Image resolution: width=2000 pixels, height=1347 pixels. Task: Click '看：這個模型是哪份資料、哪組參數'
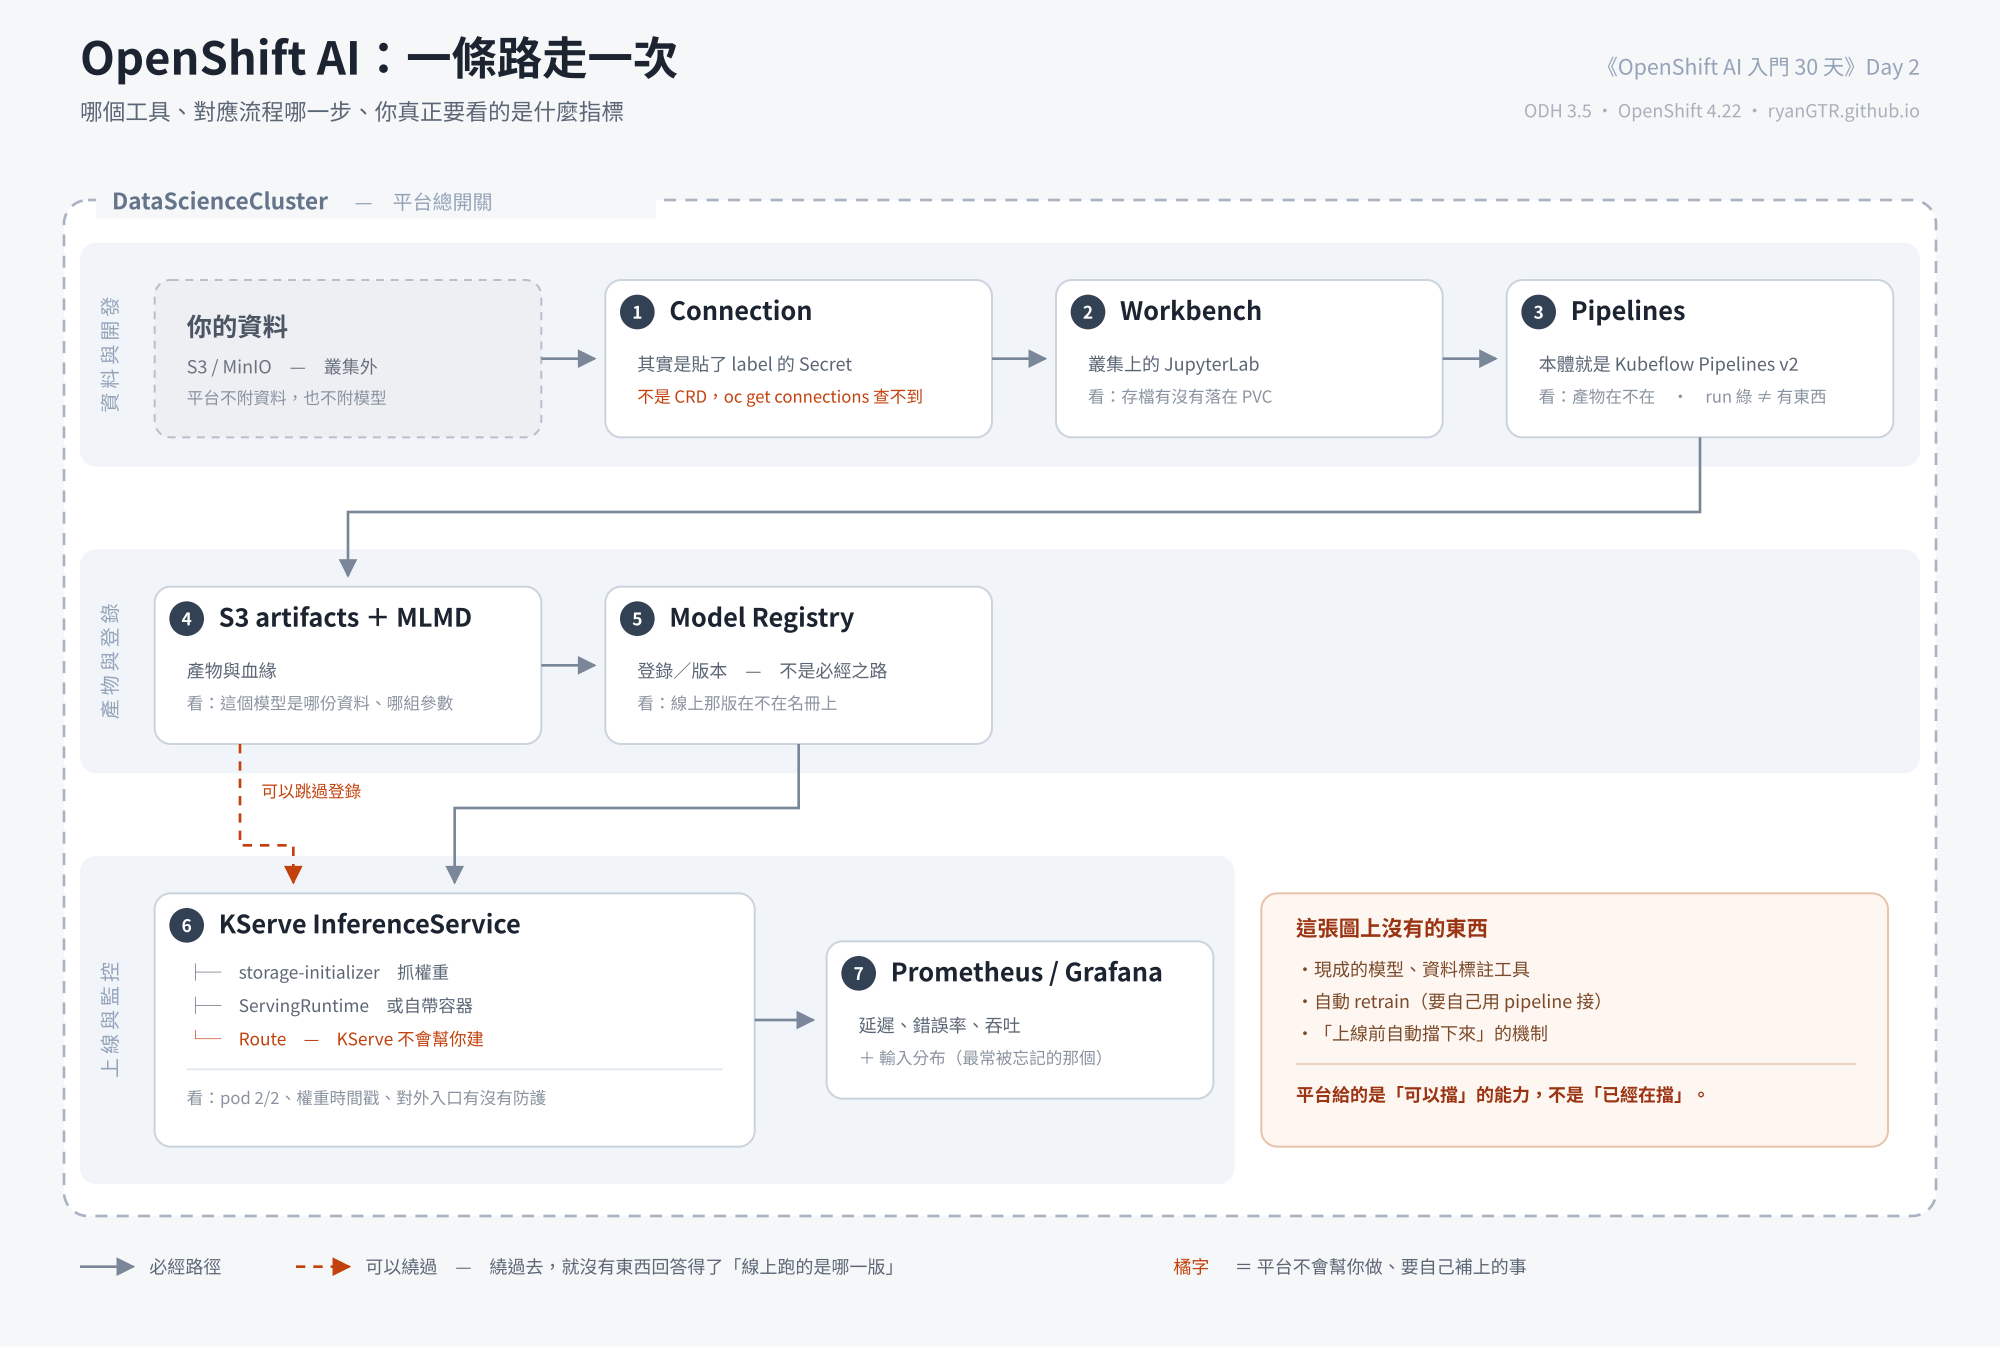click(320, 704)
